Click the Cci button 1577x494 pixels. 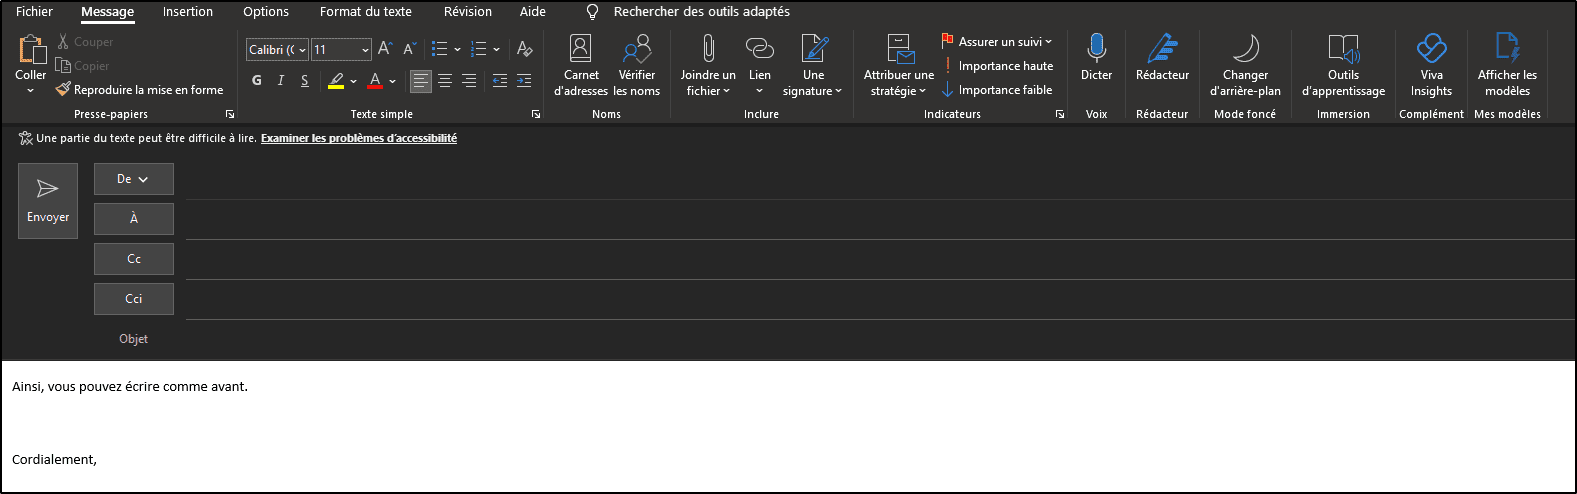tap(134, 299)
